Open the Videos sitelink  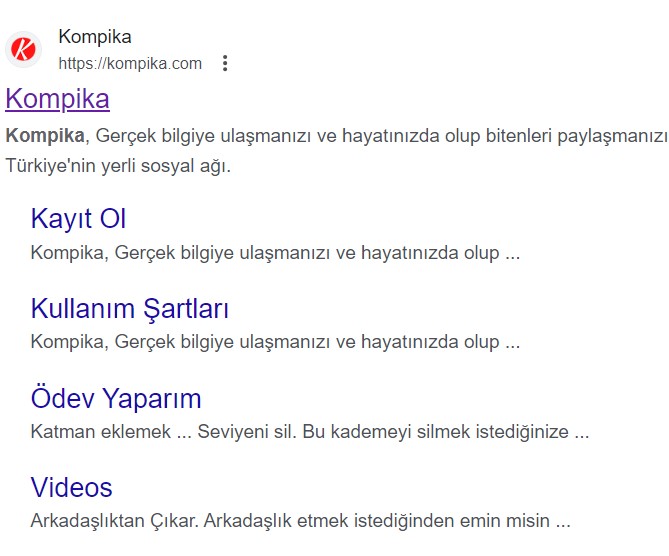pyautogui.click(x=71, y=487)
